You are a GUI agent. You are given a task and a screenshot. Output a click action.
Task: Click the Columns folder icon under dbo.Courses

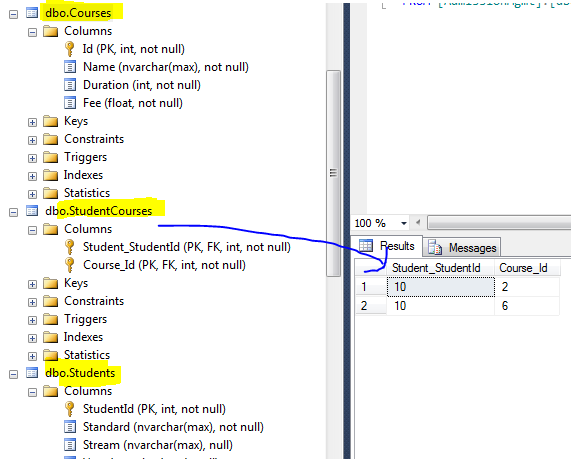(x=51, y=31)
